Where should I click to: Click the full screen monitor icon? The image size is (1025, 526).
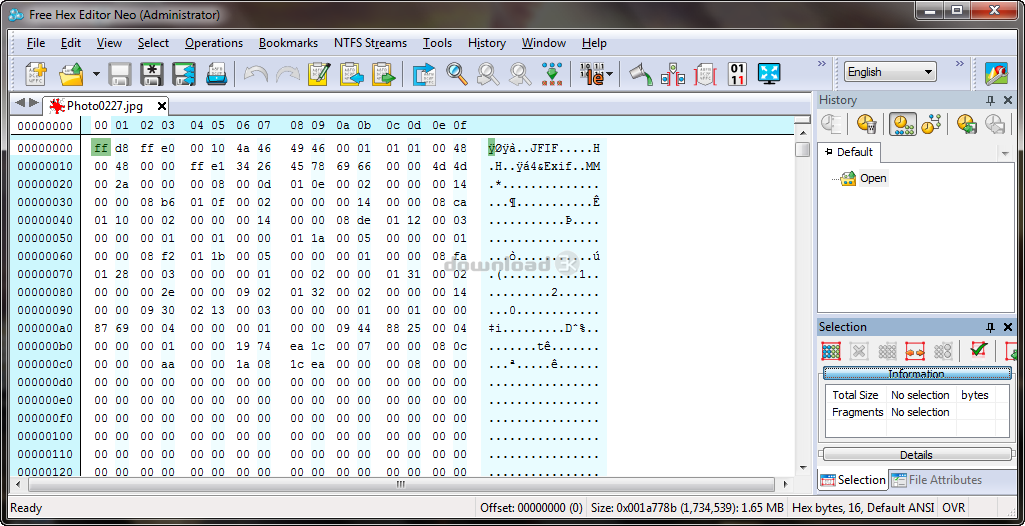(769, 74)
